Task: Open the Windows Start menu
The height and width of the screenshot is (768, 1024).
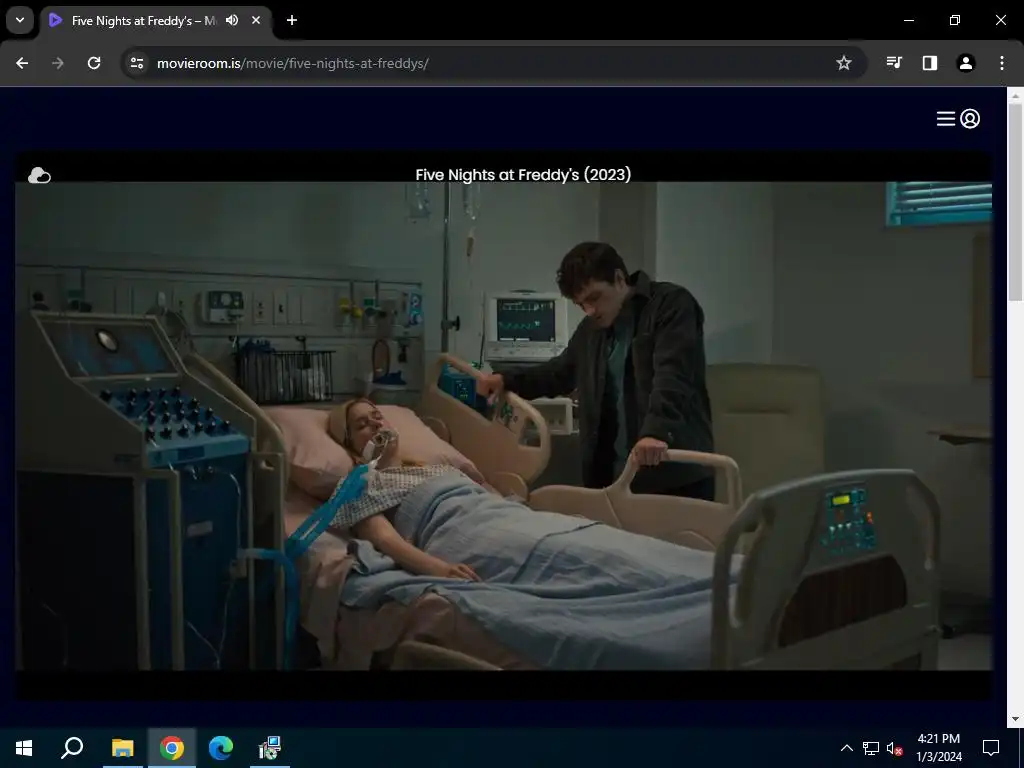Action: coord(24,748)
